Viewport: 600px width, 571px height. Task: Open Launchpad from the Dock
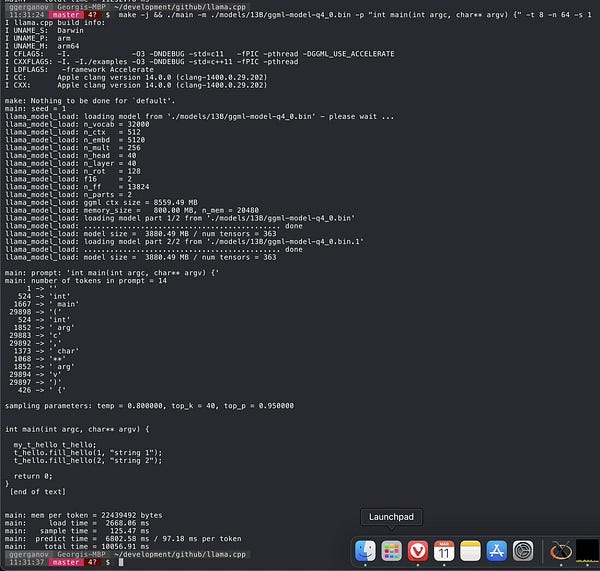click(391, 551)
